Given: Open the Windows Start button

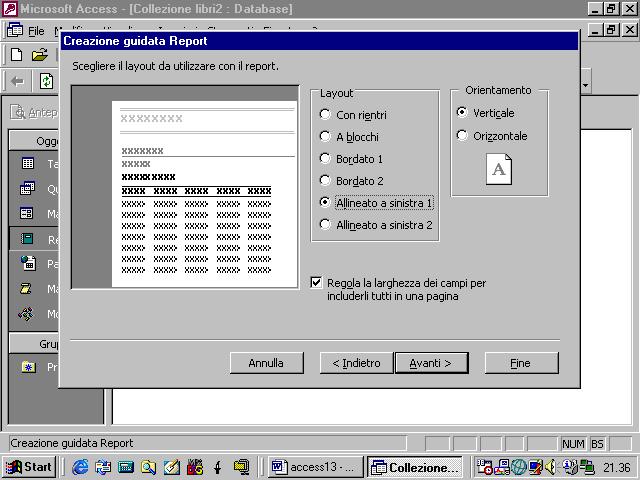Looking at the screenshot, I should pyautogui.click(x=29, y=467).
